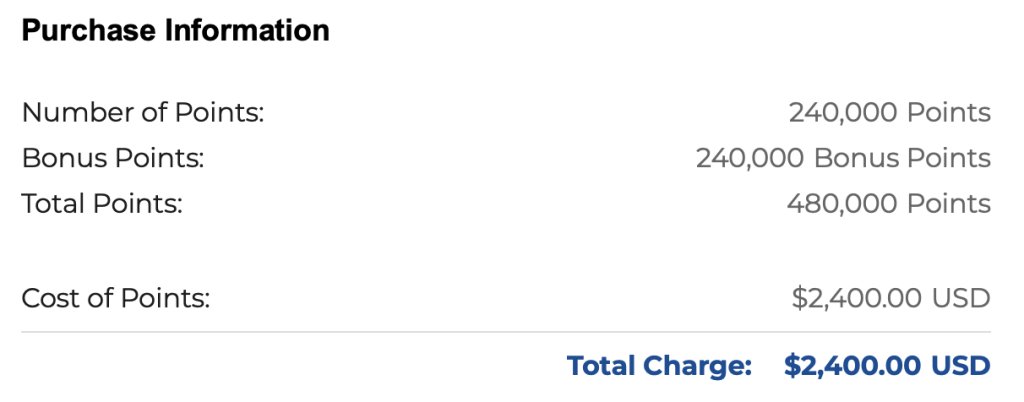
Task: Click the divider line above Total Charge
Action: [x=506, y=332]
